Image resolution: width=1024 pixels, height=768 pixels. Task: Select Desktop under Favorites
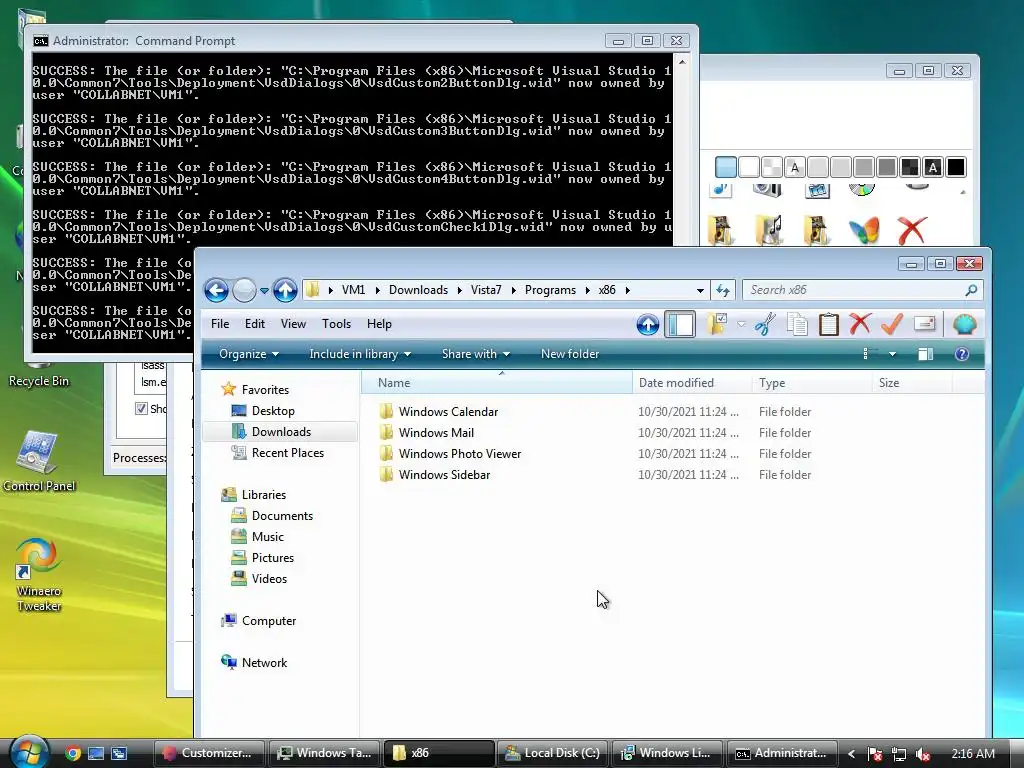(x=273, y=411)
